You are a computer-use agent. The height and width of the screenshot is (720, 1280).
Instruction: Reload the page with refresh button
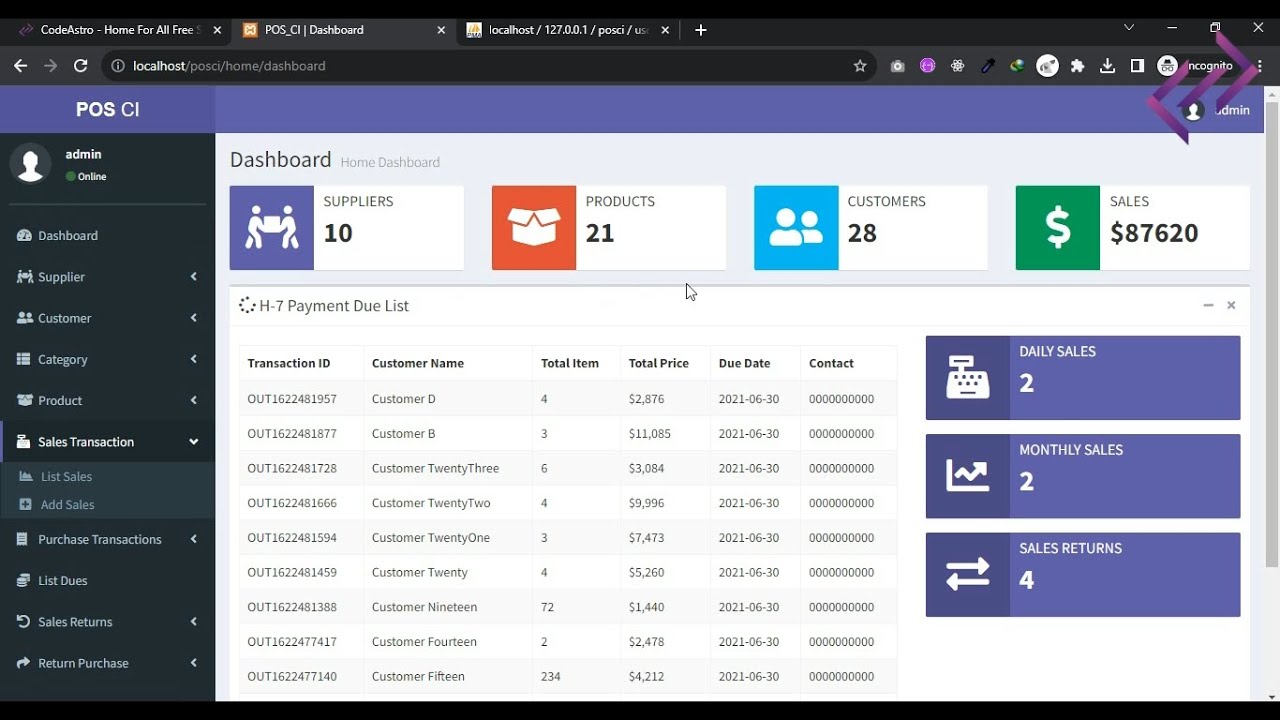81,66
